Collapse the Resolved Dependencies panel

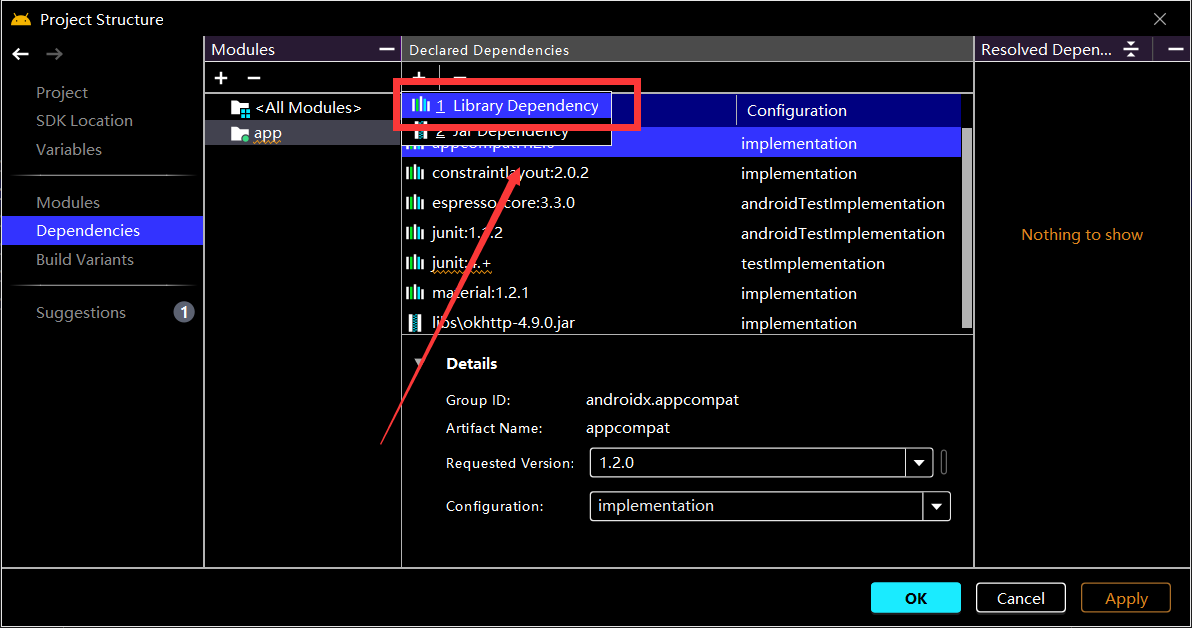tap(1175, 49)
